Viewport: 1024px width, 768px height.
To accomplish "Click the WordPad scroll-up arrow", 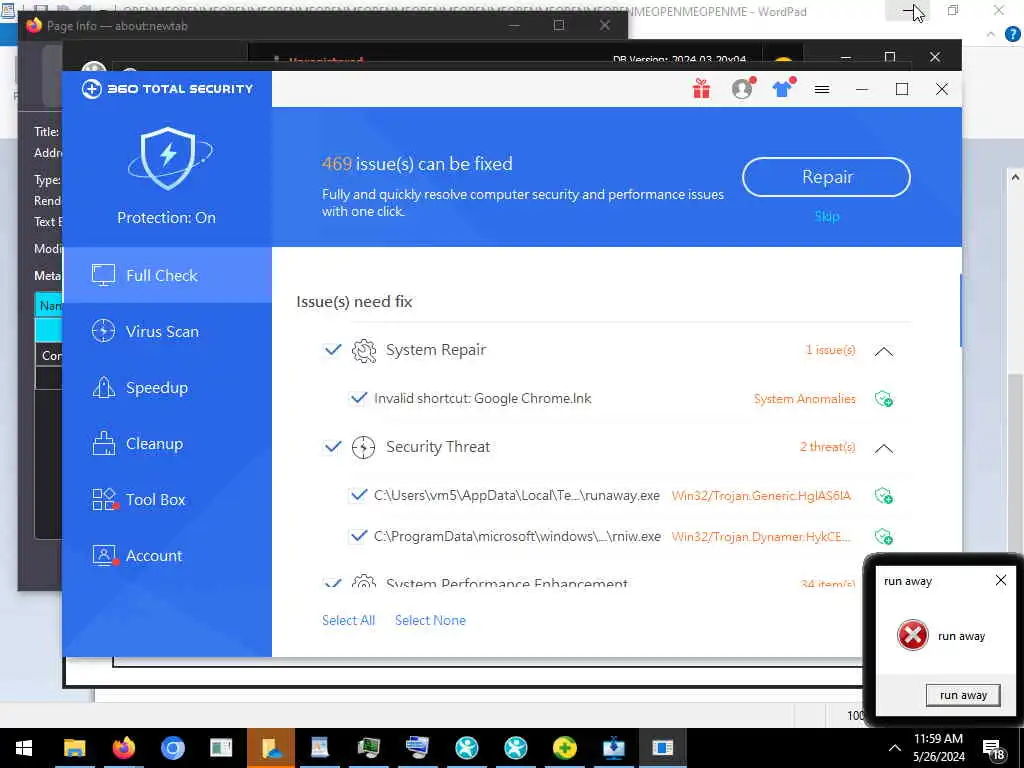I will click(1015, 177).
